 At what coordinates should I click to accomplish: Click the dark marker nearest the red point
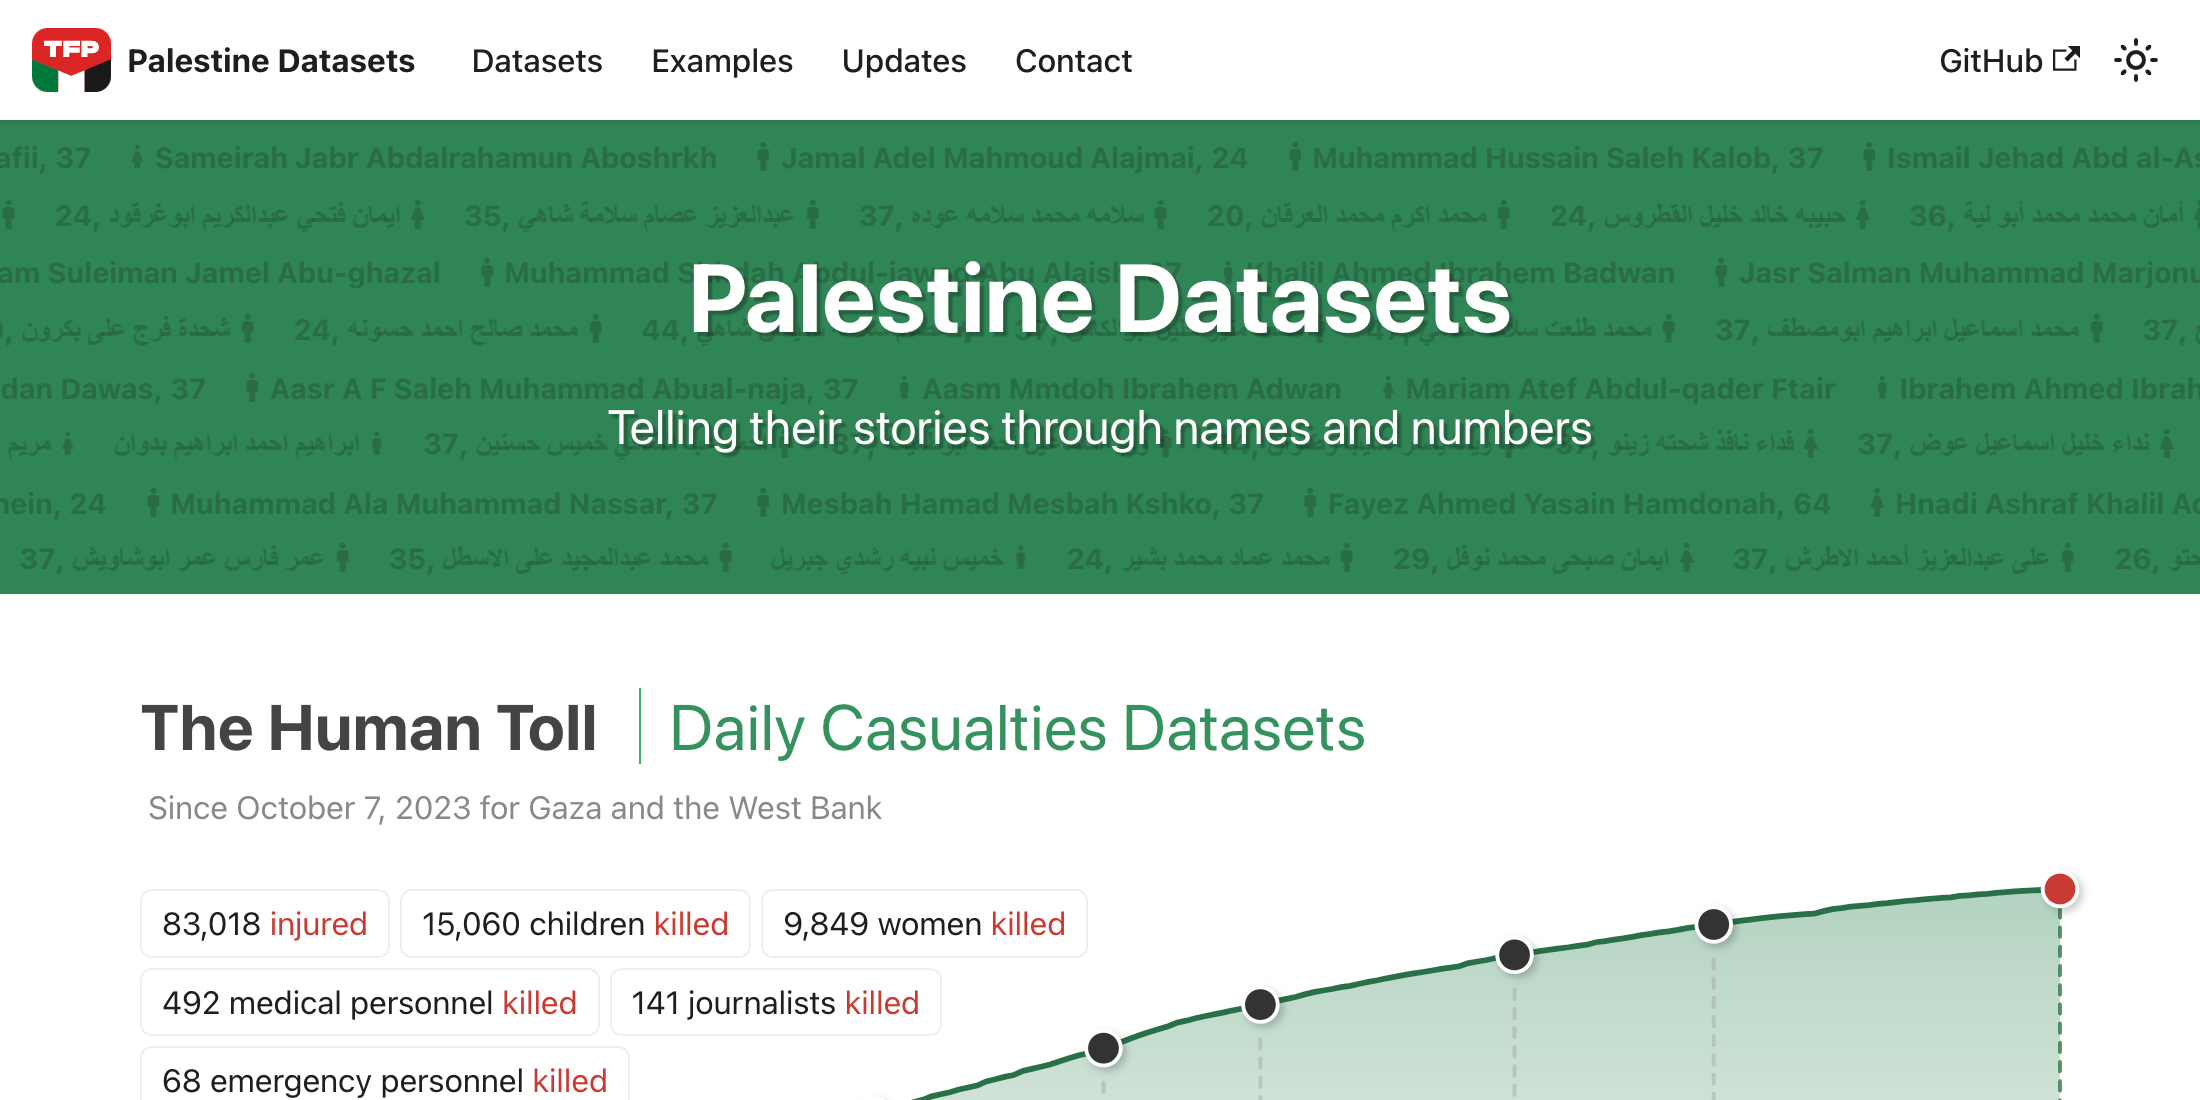pyautogui.click(x=1713, y=925)
